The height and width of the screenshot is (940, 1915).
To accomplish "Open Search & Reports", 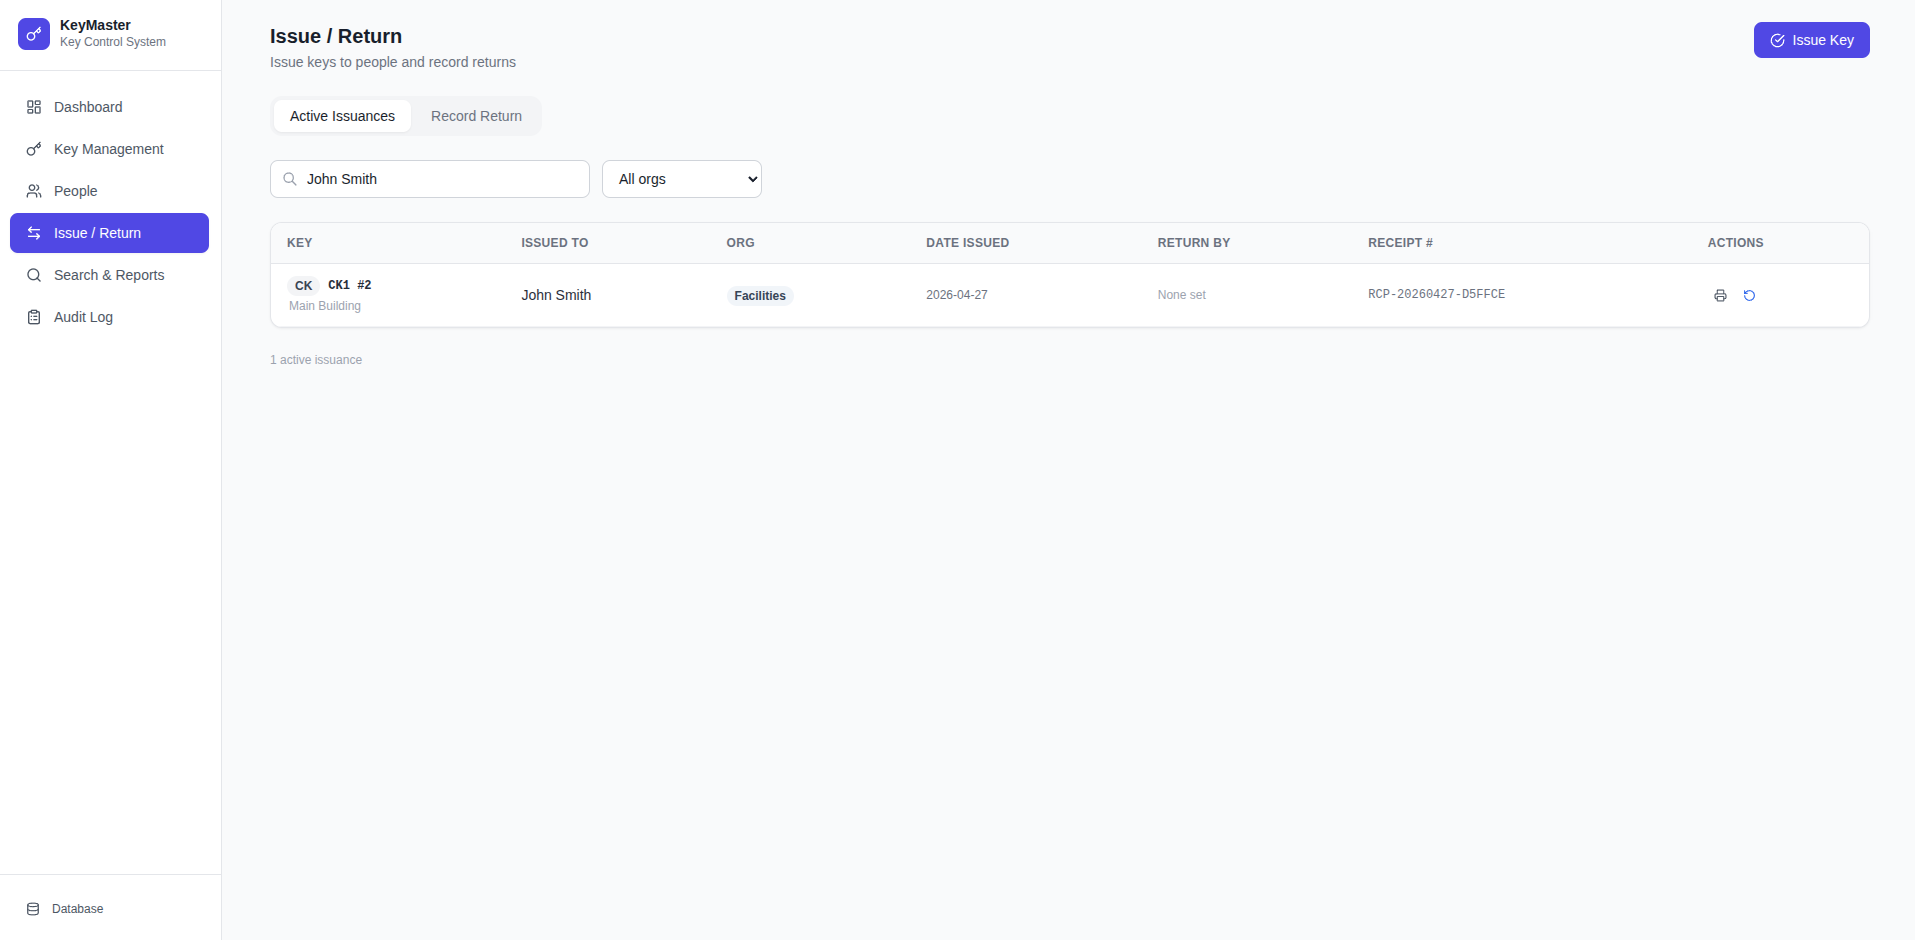I will (109, 275).
